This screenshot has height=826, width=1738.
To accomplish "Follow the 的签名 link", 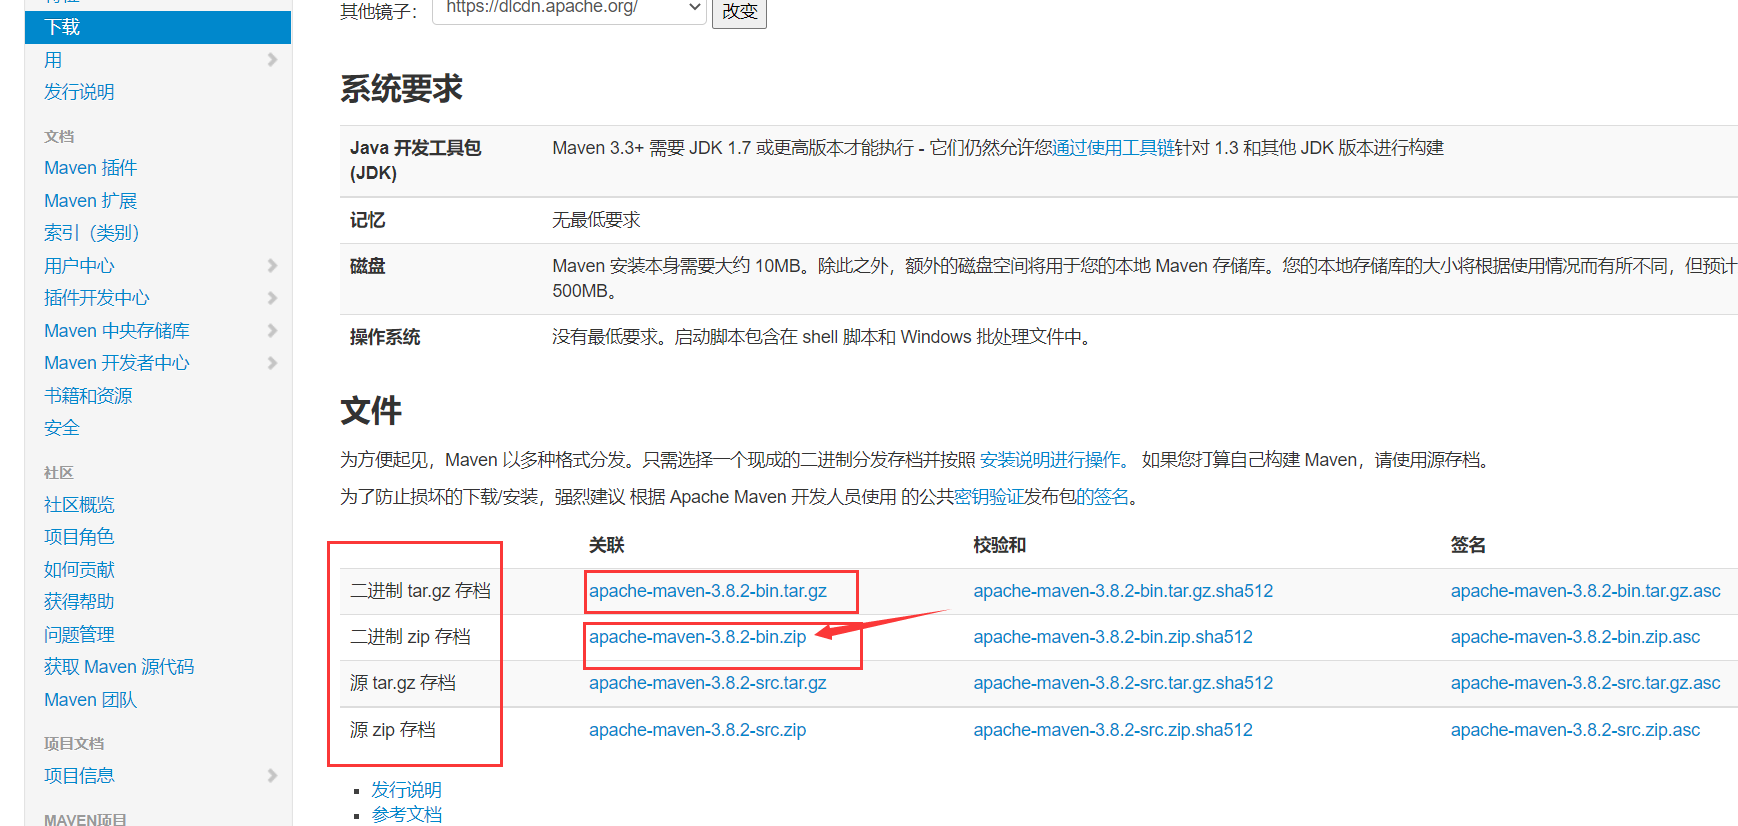I will coord(1102,497).
